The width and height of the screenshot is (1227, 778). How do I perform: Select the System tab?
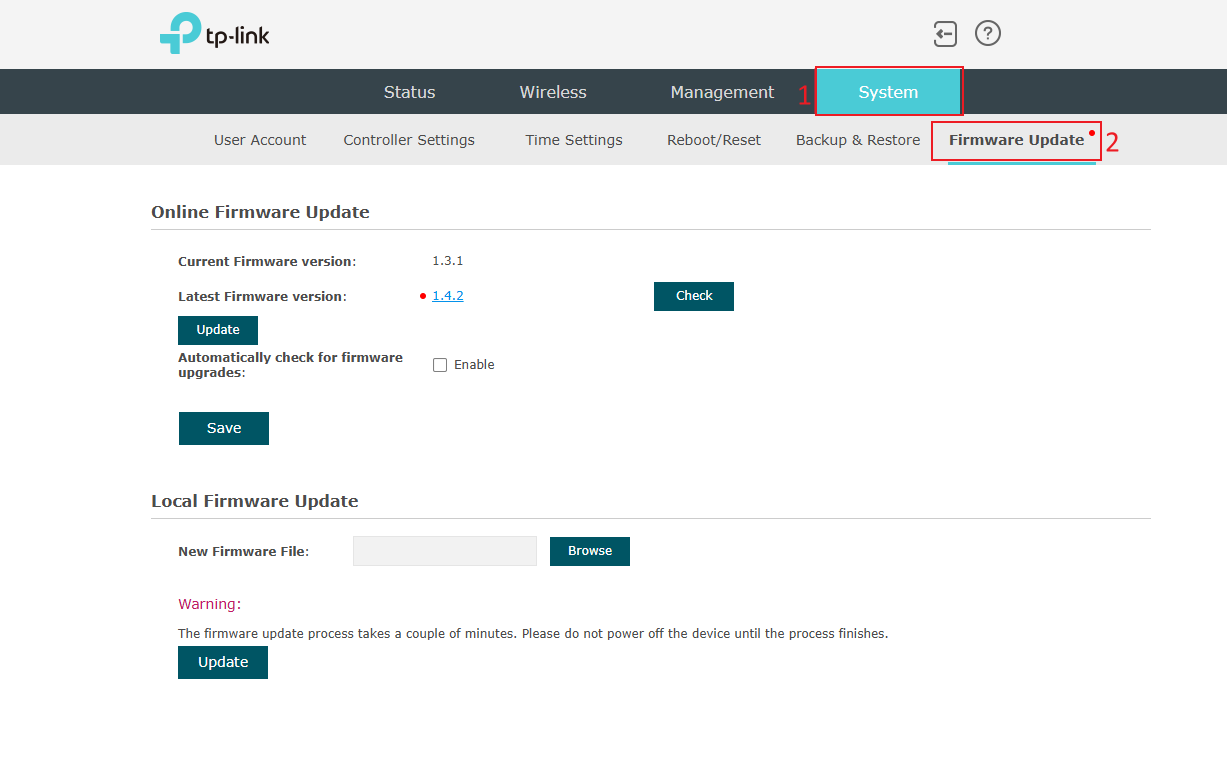(888, 92)
